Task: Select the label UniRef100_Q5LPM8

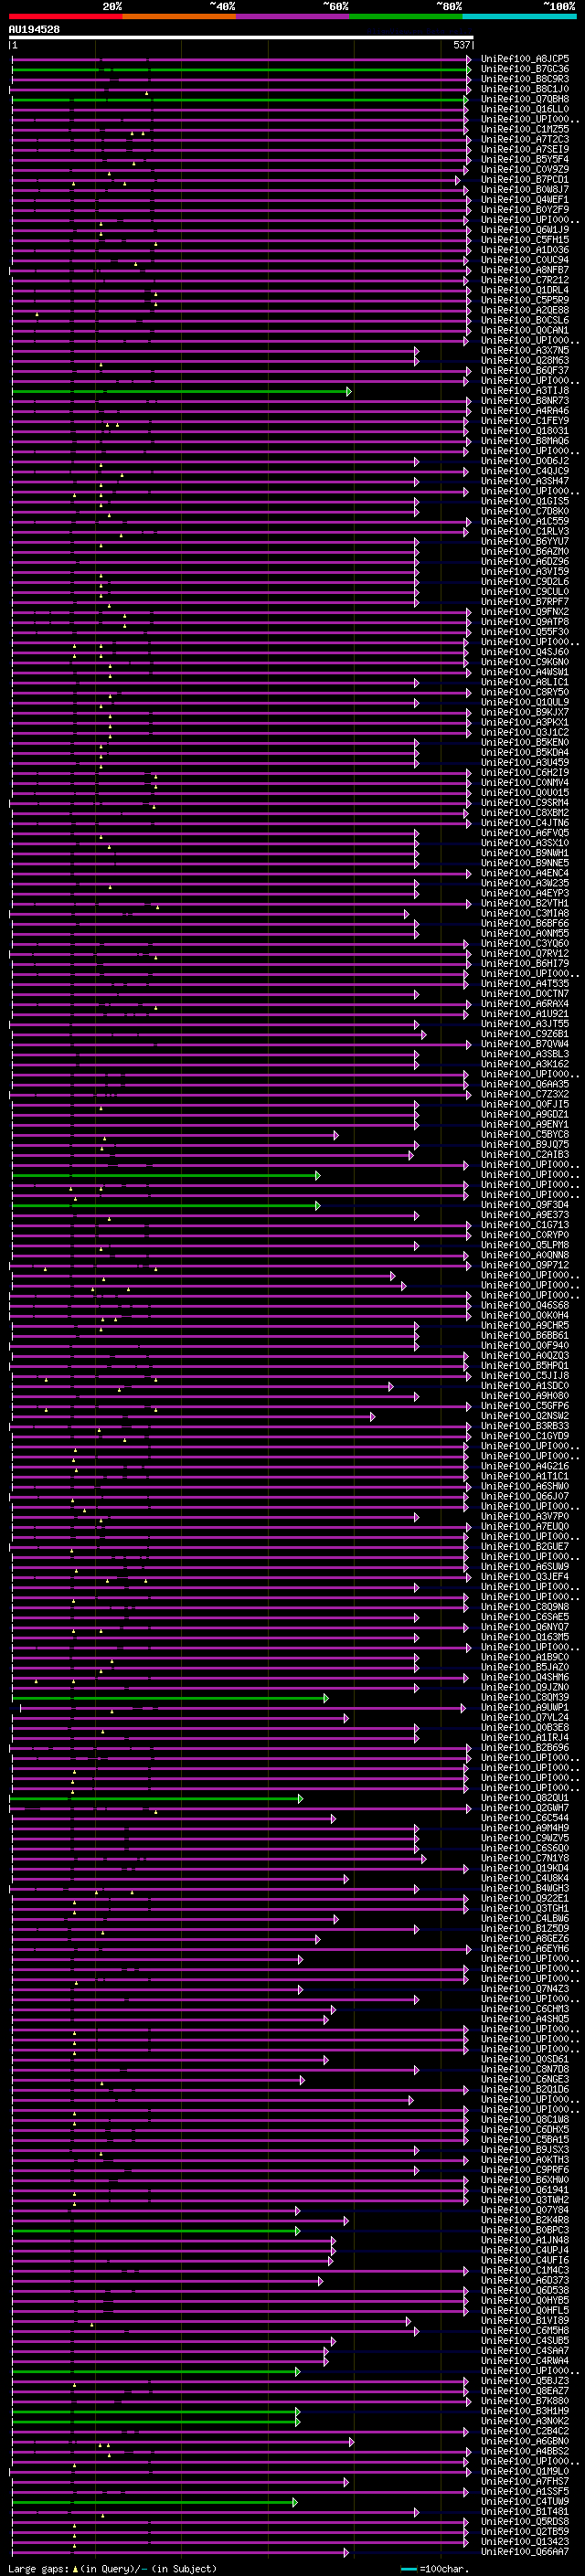Action: pos(525,1246)
